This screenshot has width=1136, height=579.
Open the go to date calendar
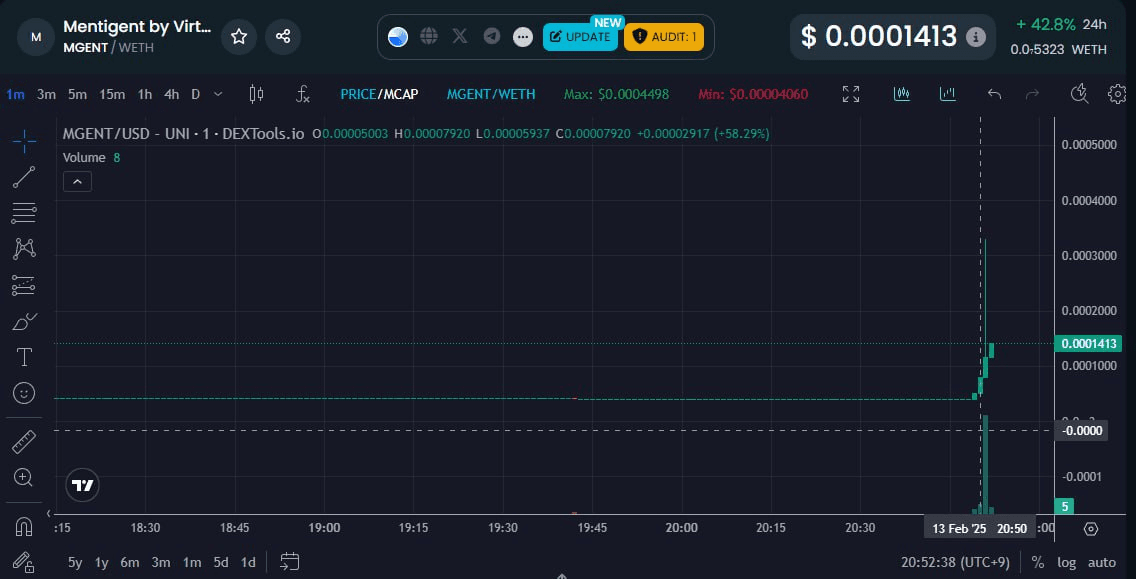(x=290, y=562)
